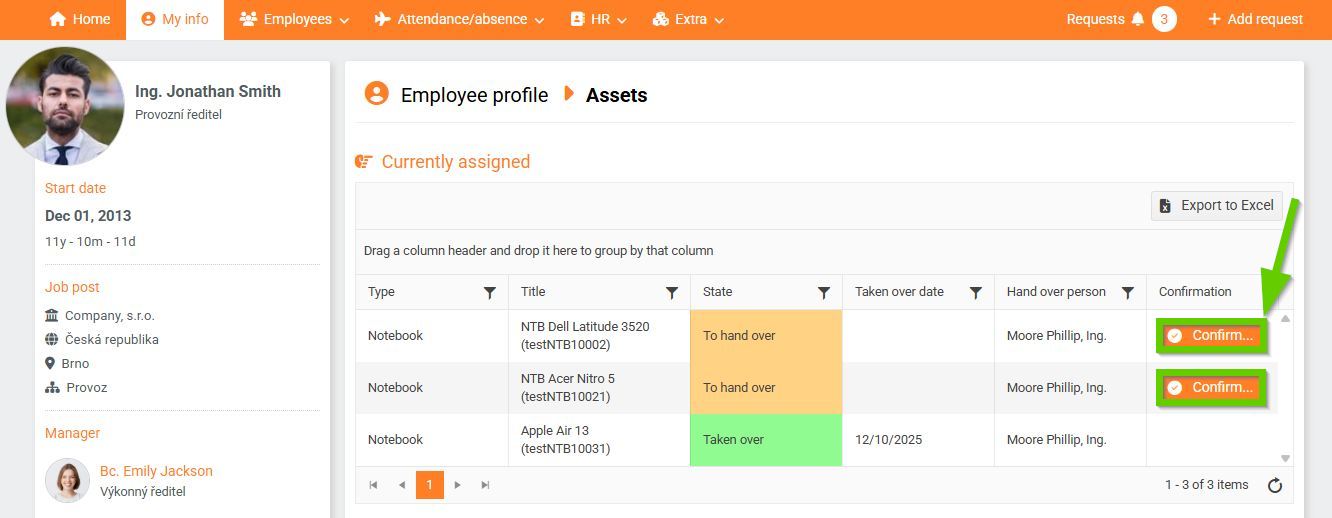Filter the Hand over person column
Screen dimensions: 1332x518
click(x=1128, y=292)
